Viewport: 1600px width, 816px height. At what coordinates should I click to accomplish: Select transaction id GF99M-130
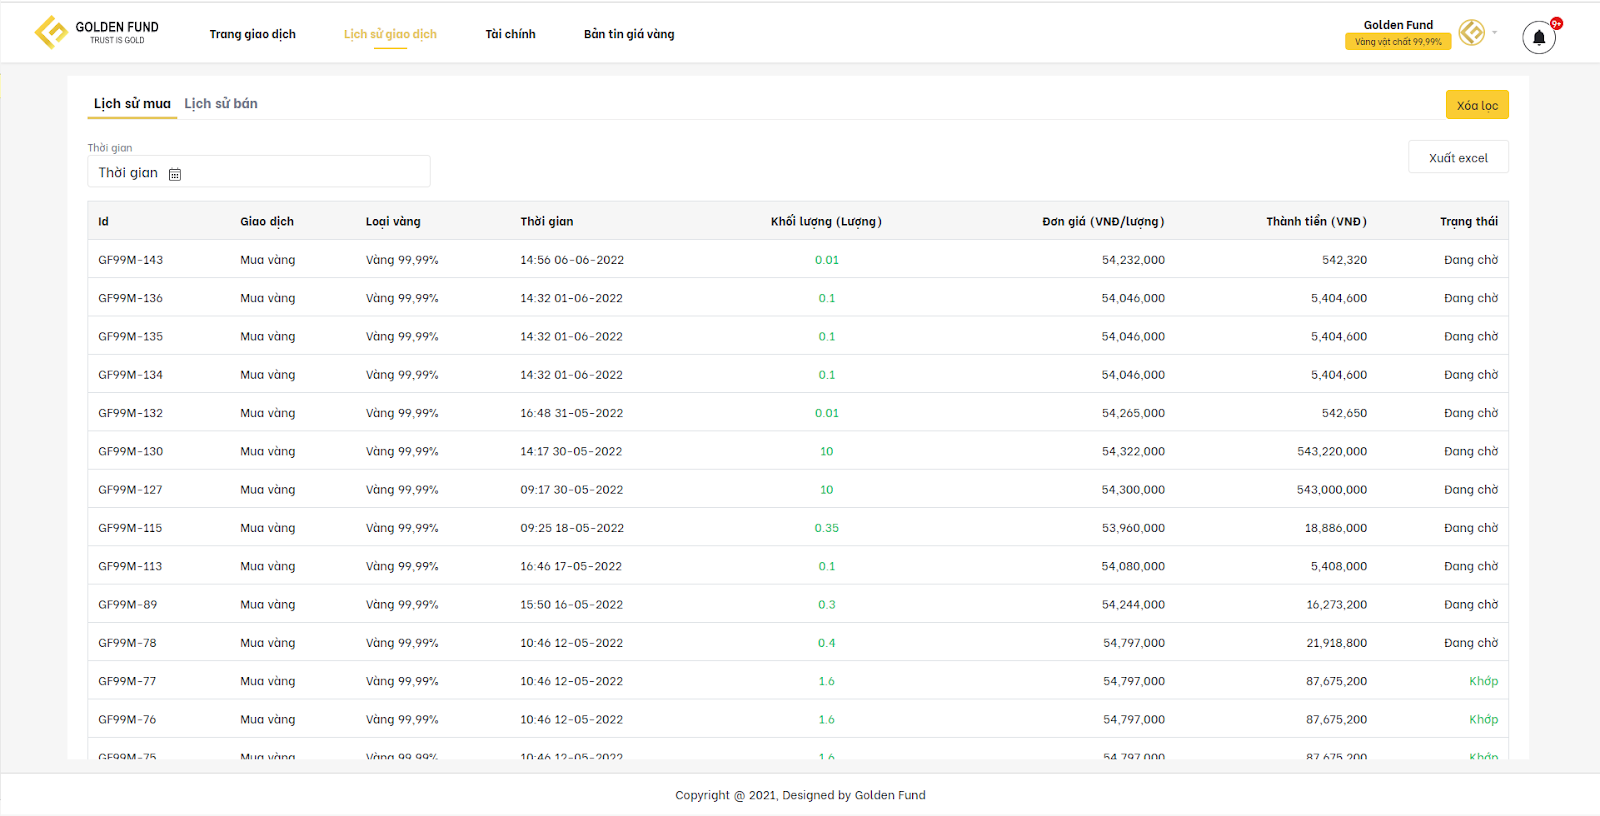(x=131, y=452)
